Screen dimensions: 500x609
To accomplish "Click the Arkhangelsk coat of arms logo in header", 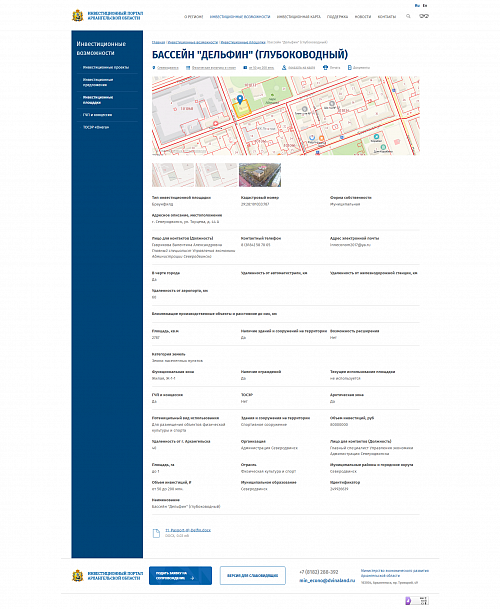I will pyautogui.click(x=78, y=16).
